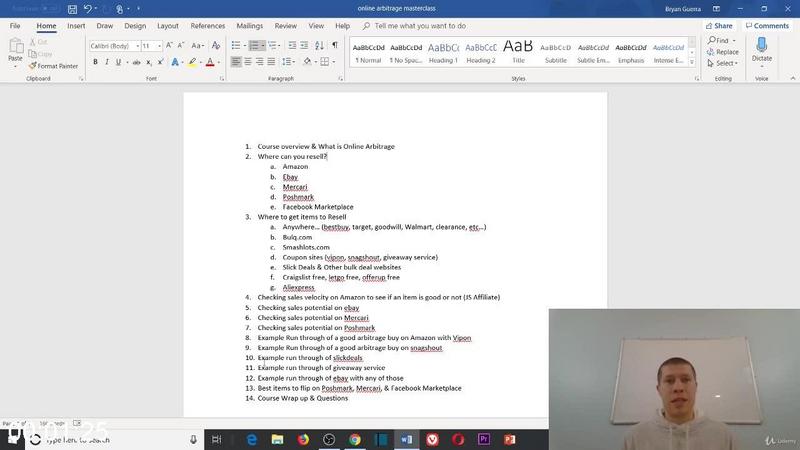This screenshot has height=450, width=800.
Task: Apply the Subtitle style
Action: tap(556, 53)
